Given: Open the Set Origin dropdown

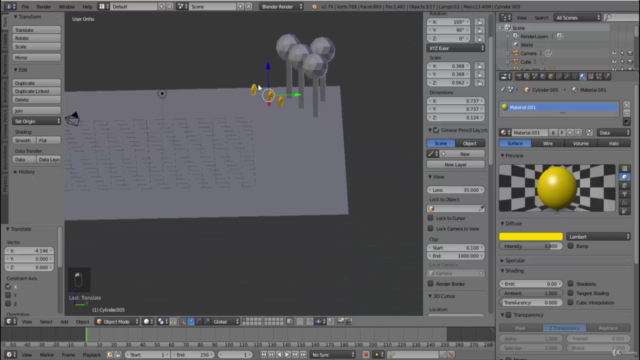Looking at the screenshot, I should tap(37, 121).
